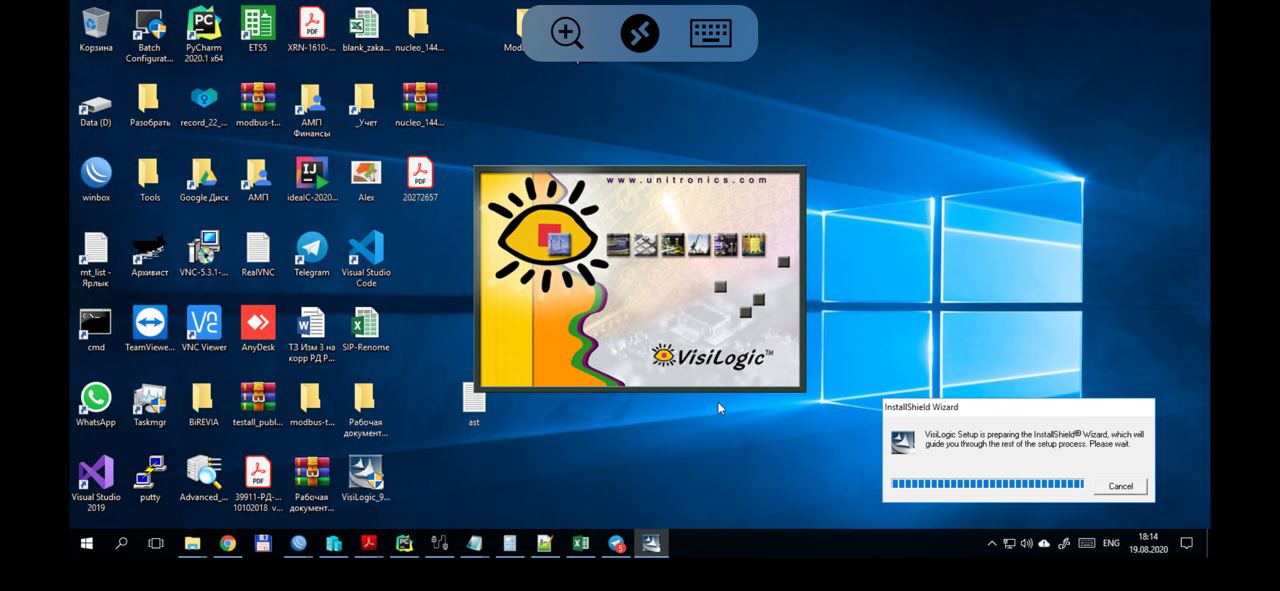The image size is (1280, 591).
Task: Select PyCharm 2020.1 x64 shortcut
Action: click(x=204, y=35)
